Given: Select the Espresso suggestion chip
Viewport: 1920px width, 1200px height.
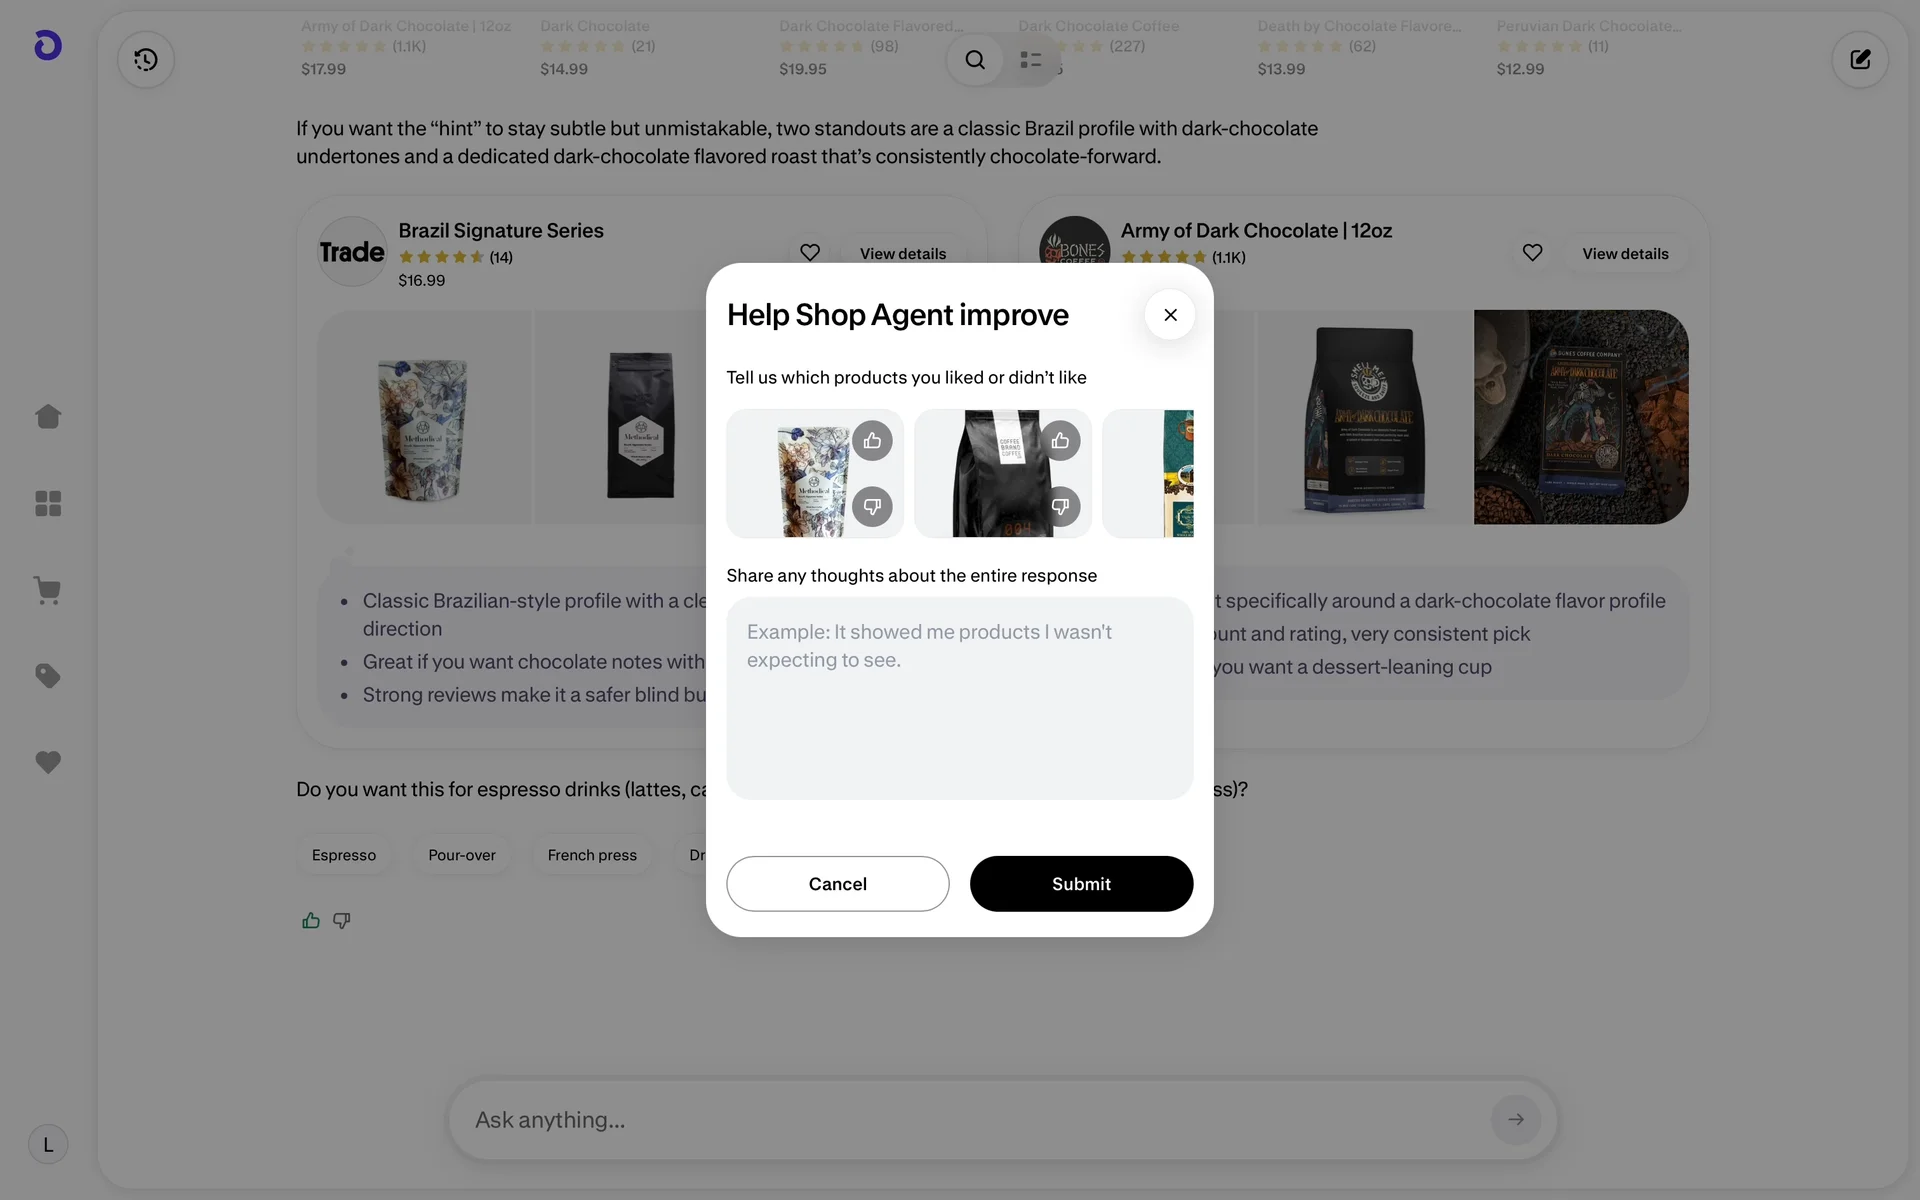Looking at the screenshot, I should click(344, 855).
